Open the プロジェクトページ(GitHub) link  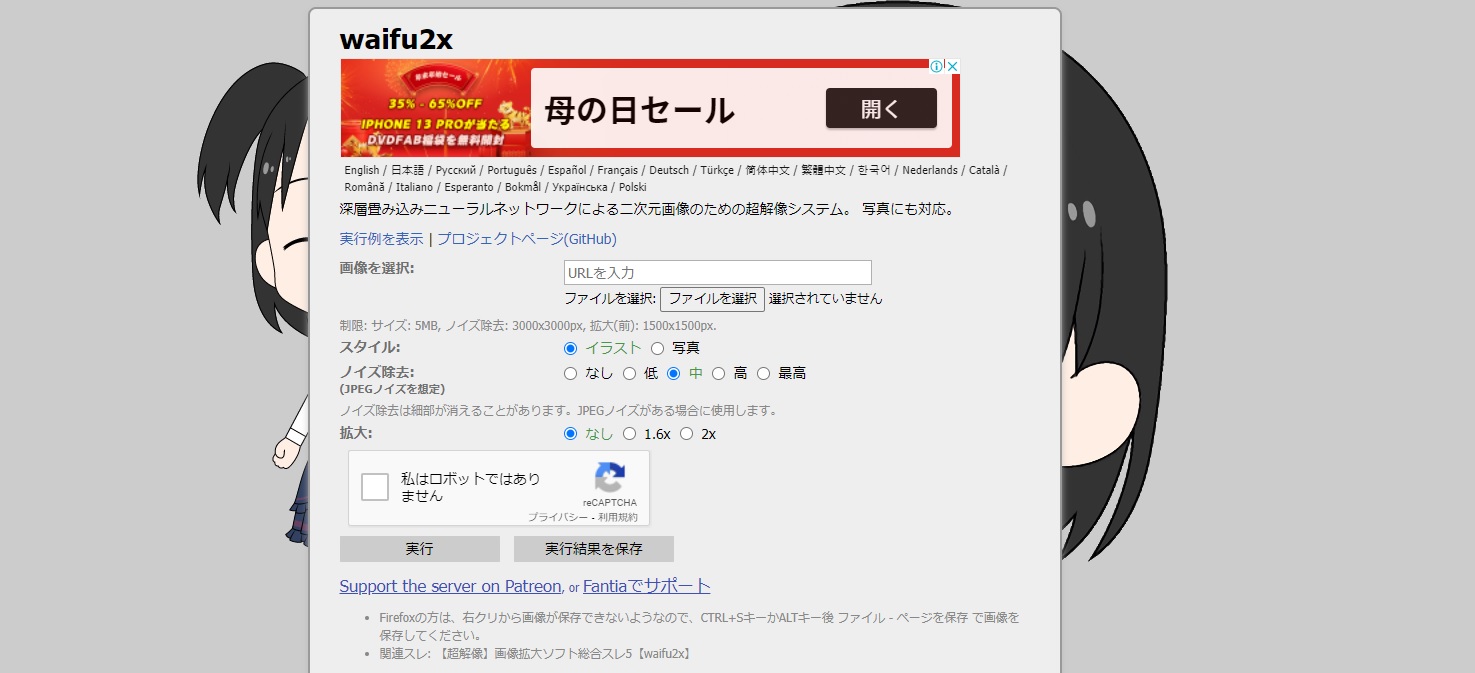click(527, 239)
